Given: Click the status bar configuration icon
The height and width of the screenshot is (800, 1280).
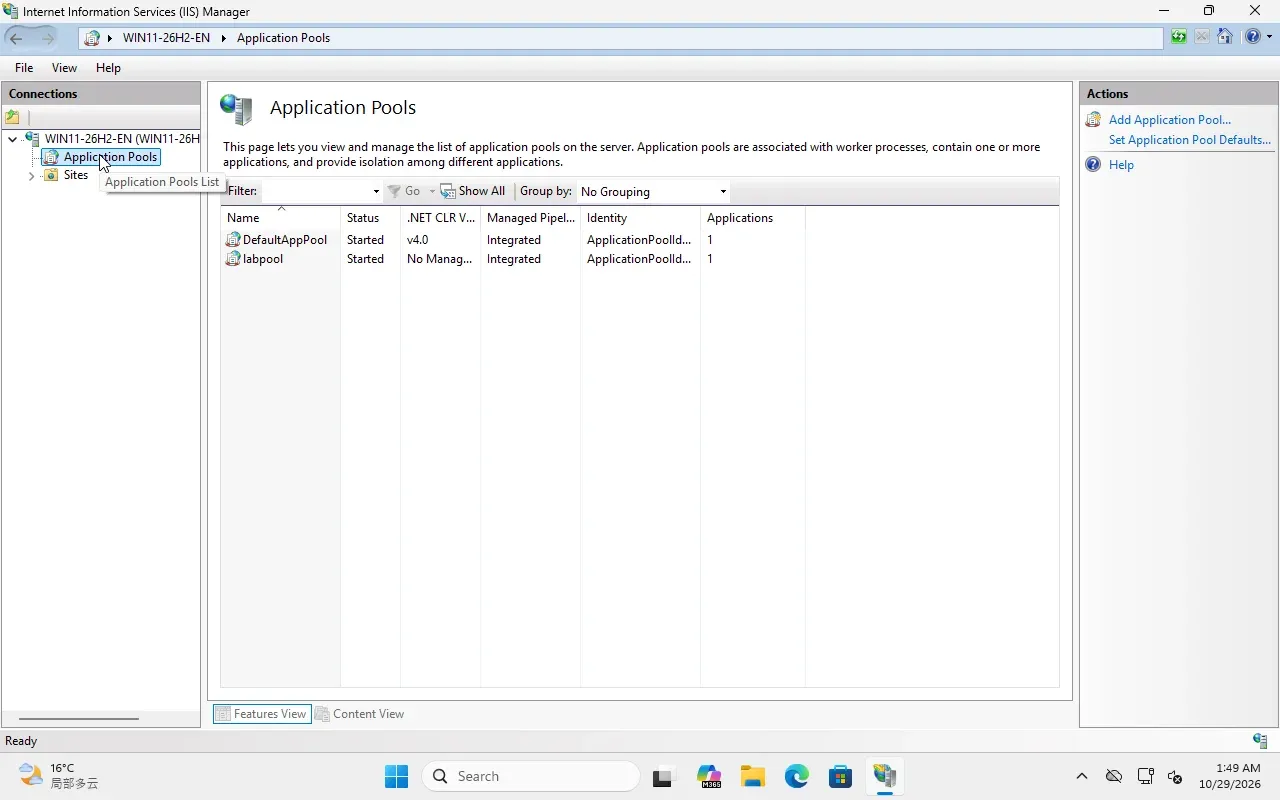Looking at the screenshot, I should point(1260,741).
